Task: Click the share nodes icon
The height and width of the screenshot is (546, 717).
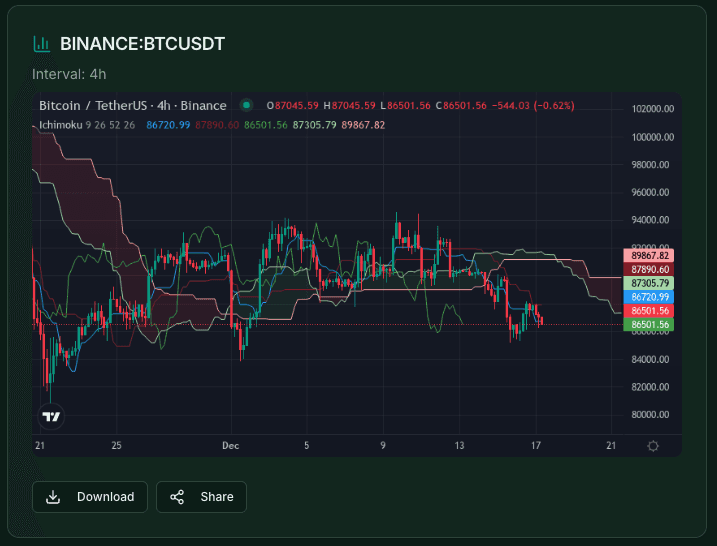Action: coord(177,497)
